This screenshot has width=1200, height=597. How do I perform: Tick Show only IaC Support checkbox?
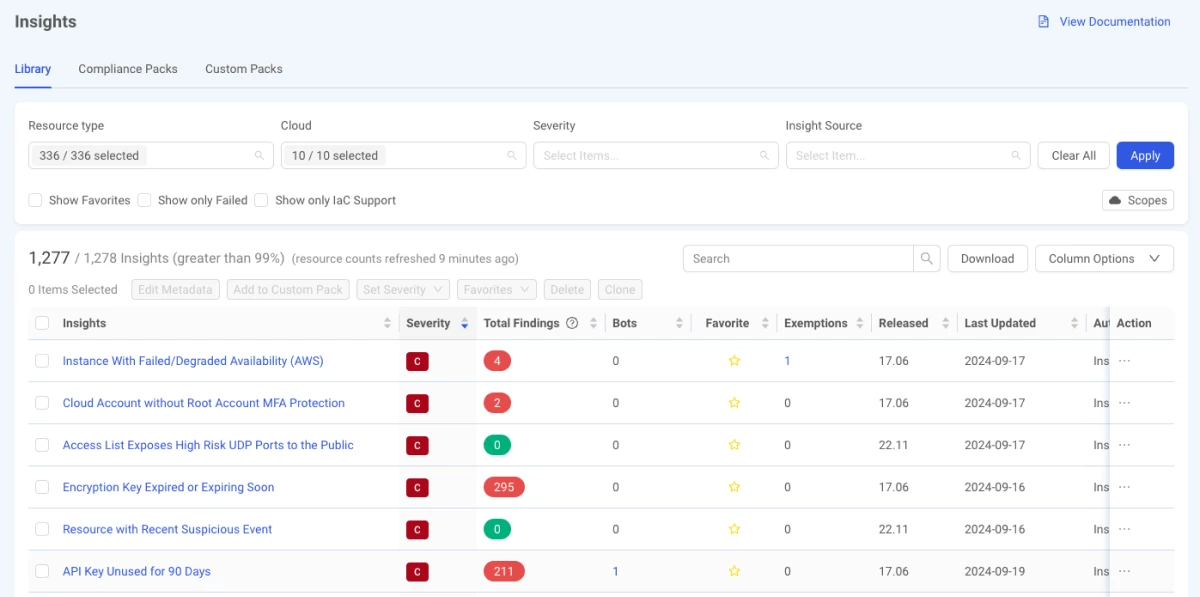pyautogui.click(x=261, y=200)
